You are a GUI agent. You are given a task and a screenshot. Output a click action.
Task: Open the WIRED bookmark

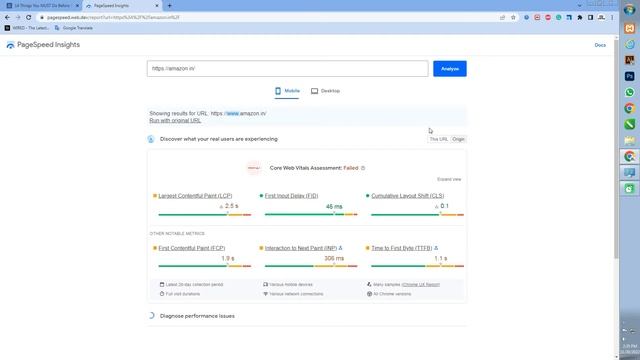click(x=27, y=28)
